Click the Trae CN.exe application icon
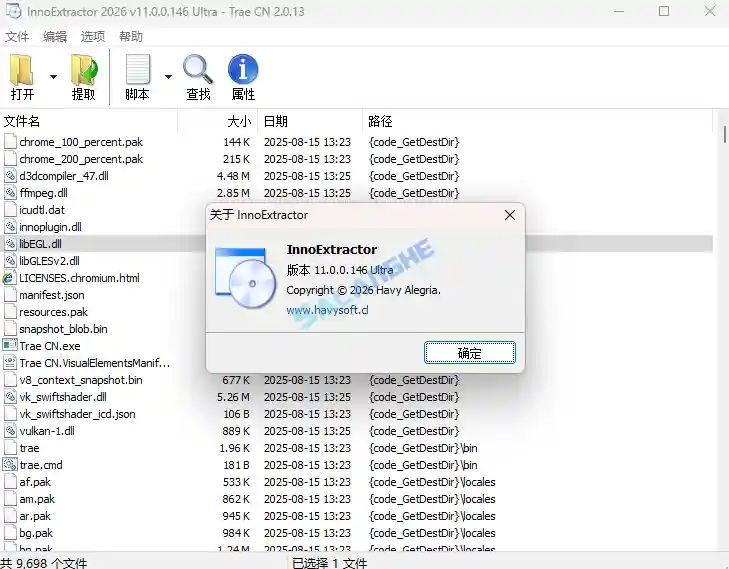This screenshot has width=729, height=569. (x=10, y=345)
